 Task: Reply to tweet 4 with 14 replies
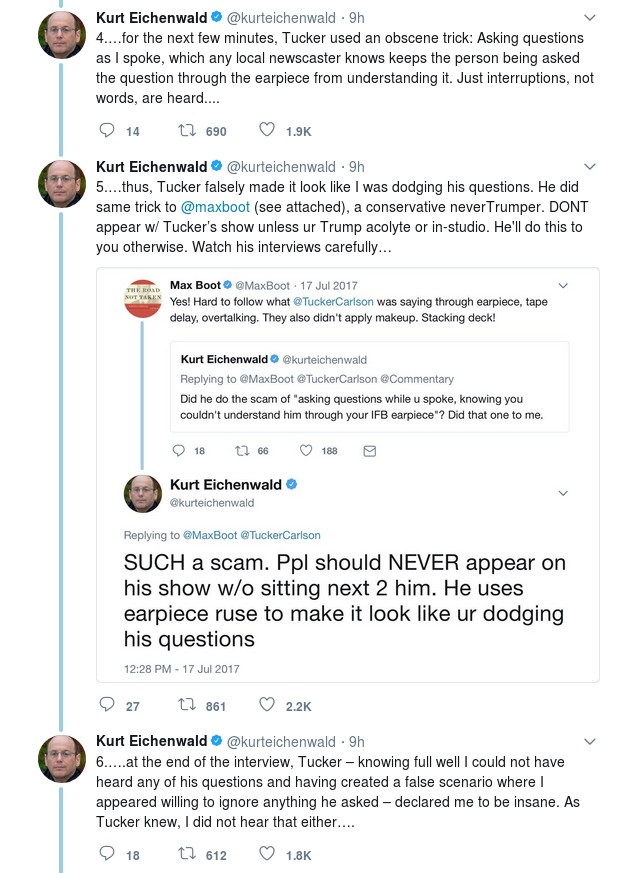[106, 130]
